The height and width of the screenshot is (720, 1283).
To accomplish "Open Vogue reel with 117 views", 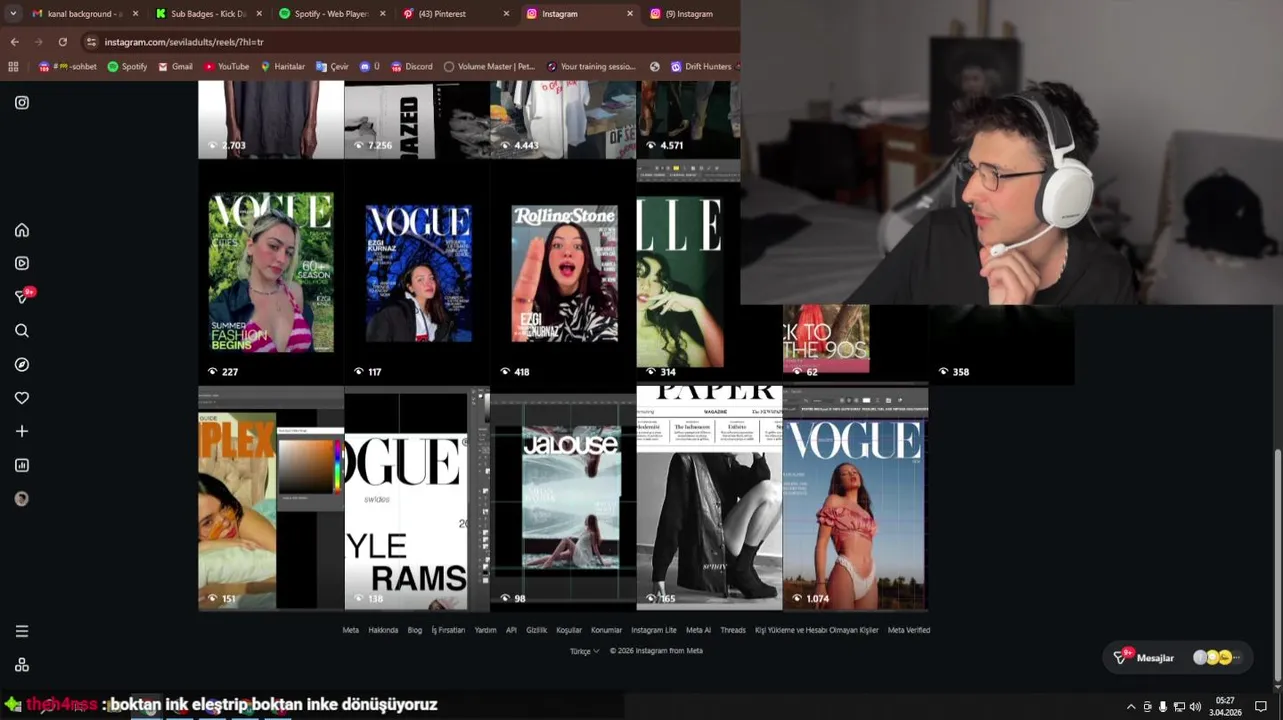I will [x=417, y=272].
